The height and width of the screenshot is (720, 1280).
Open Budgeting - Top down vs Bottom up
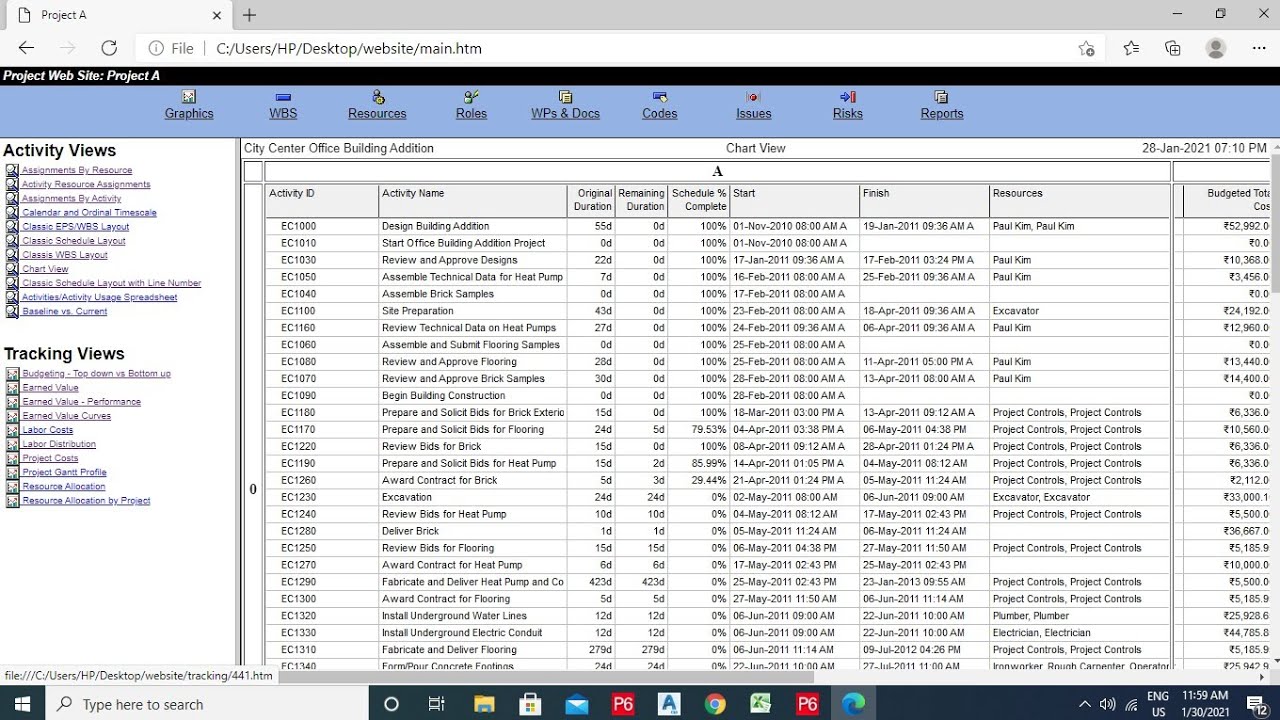[96, 374]
